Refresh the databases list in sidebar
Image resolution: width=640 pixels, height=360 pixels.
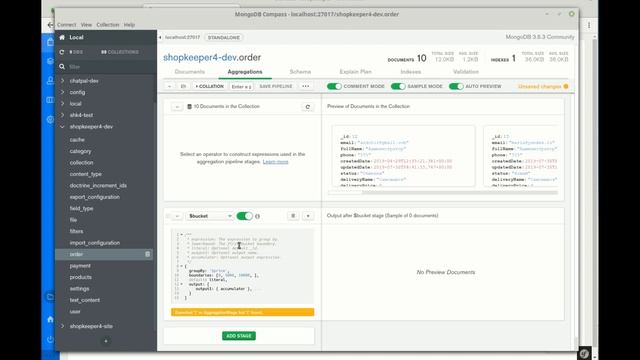tap(62, 52)
